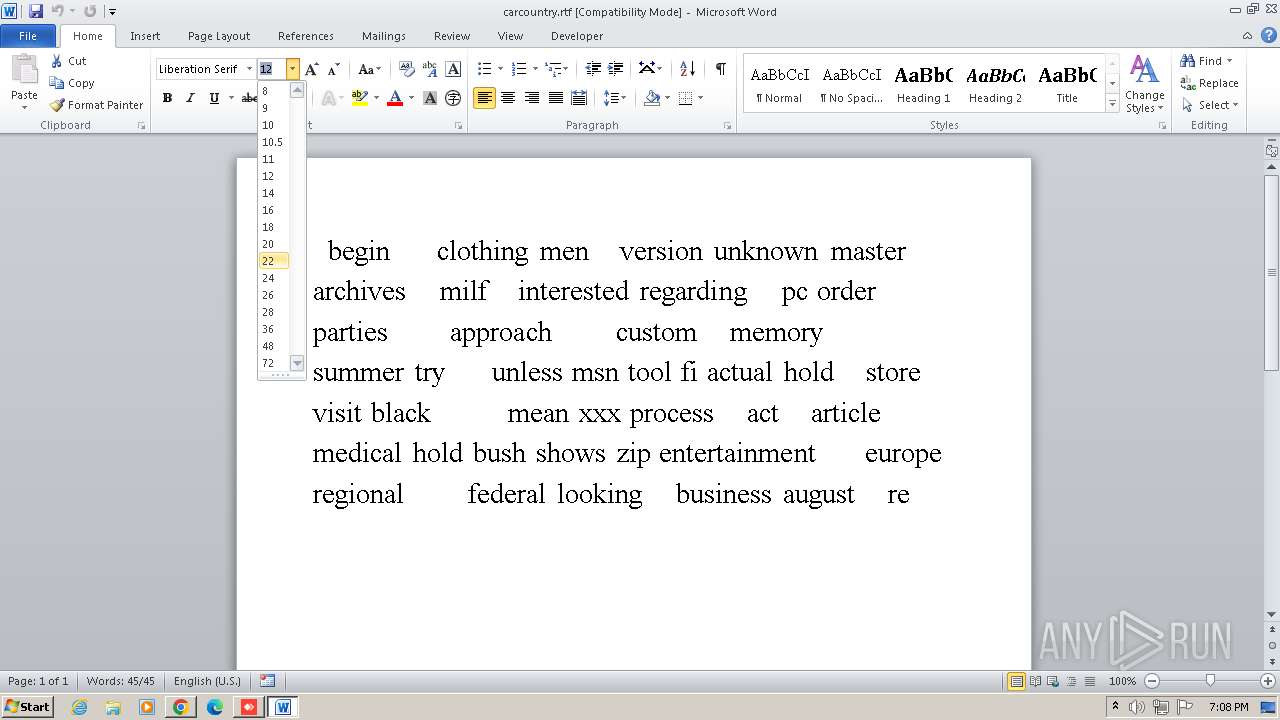Click the Windows Start button
The image size is (1280, 720).
click(x=27, y=707)
